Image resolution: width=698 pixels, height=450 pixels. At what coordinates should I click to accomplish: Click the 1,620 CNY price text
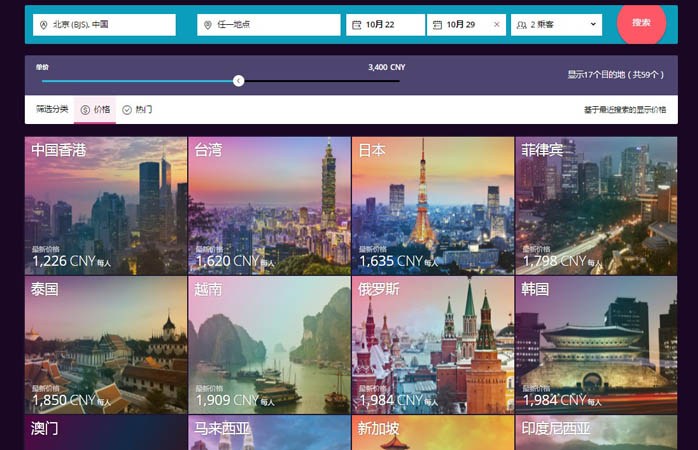[x=227, y=261]
